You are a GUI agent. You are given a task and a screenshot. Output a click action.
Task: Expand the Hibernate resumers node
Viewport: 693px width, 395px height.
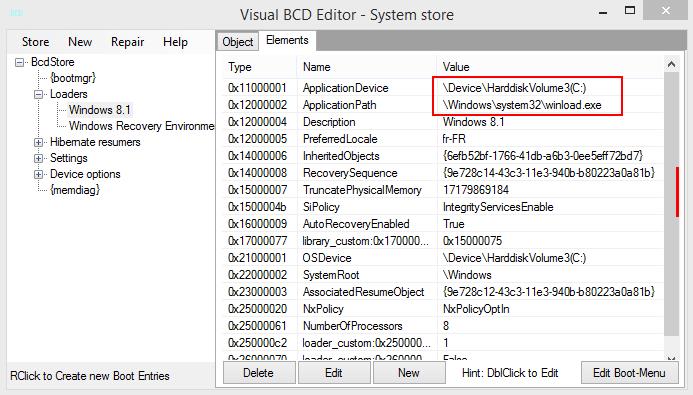coord(38,142)
